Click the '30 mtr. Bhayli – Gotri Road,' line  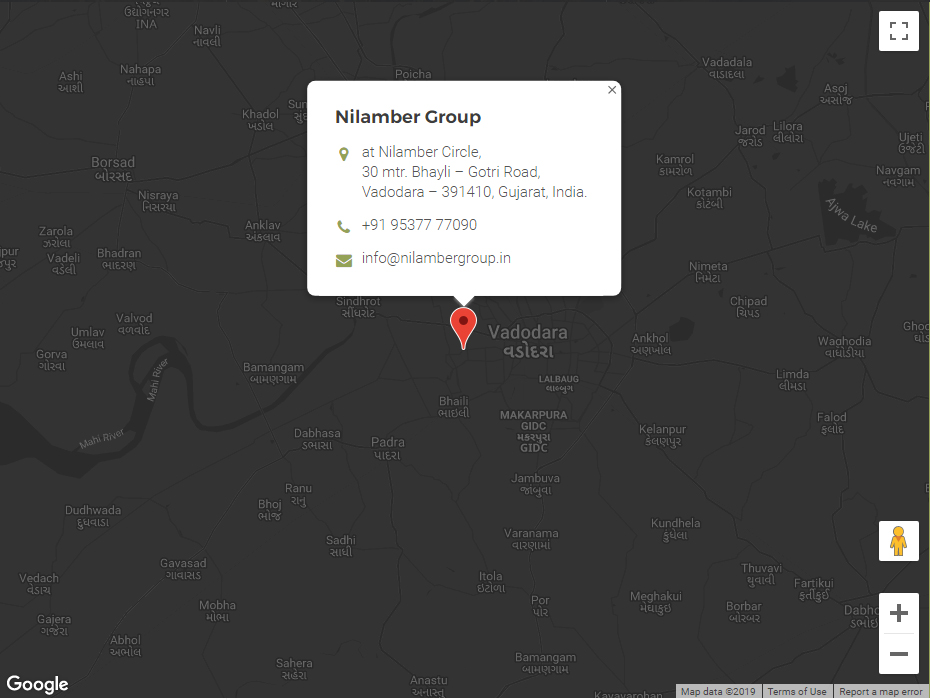click(451, 172)
